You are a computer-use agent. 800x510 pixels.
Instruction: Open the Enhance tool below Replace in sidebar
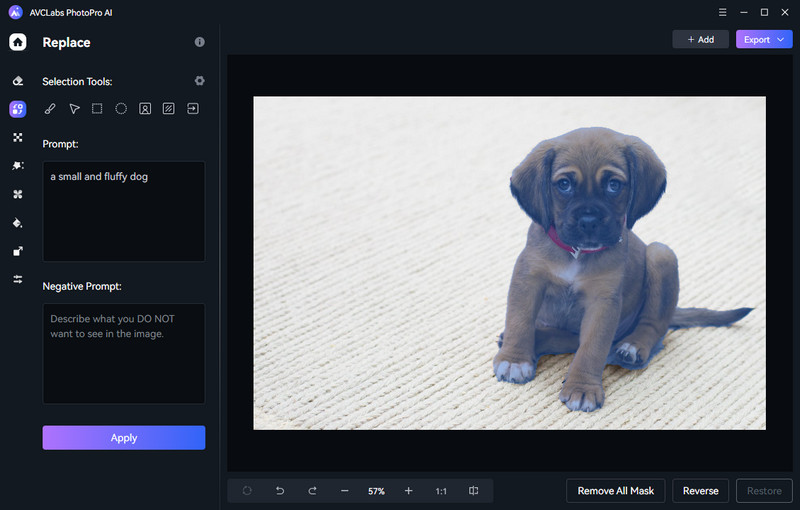(x=18, y=137)
